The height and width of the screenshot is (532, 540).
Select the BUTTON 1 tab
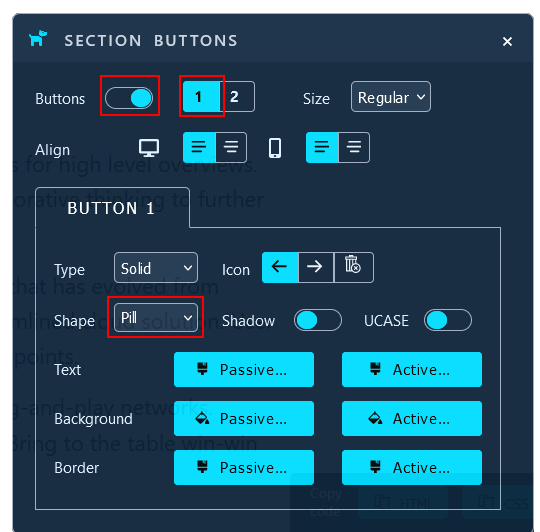[x=111, y=208]
